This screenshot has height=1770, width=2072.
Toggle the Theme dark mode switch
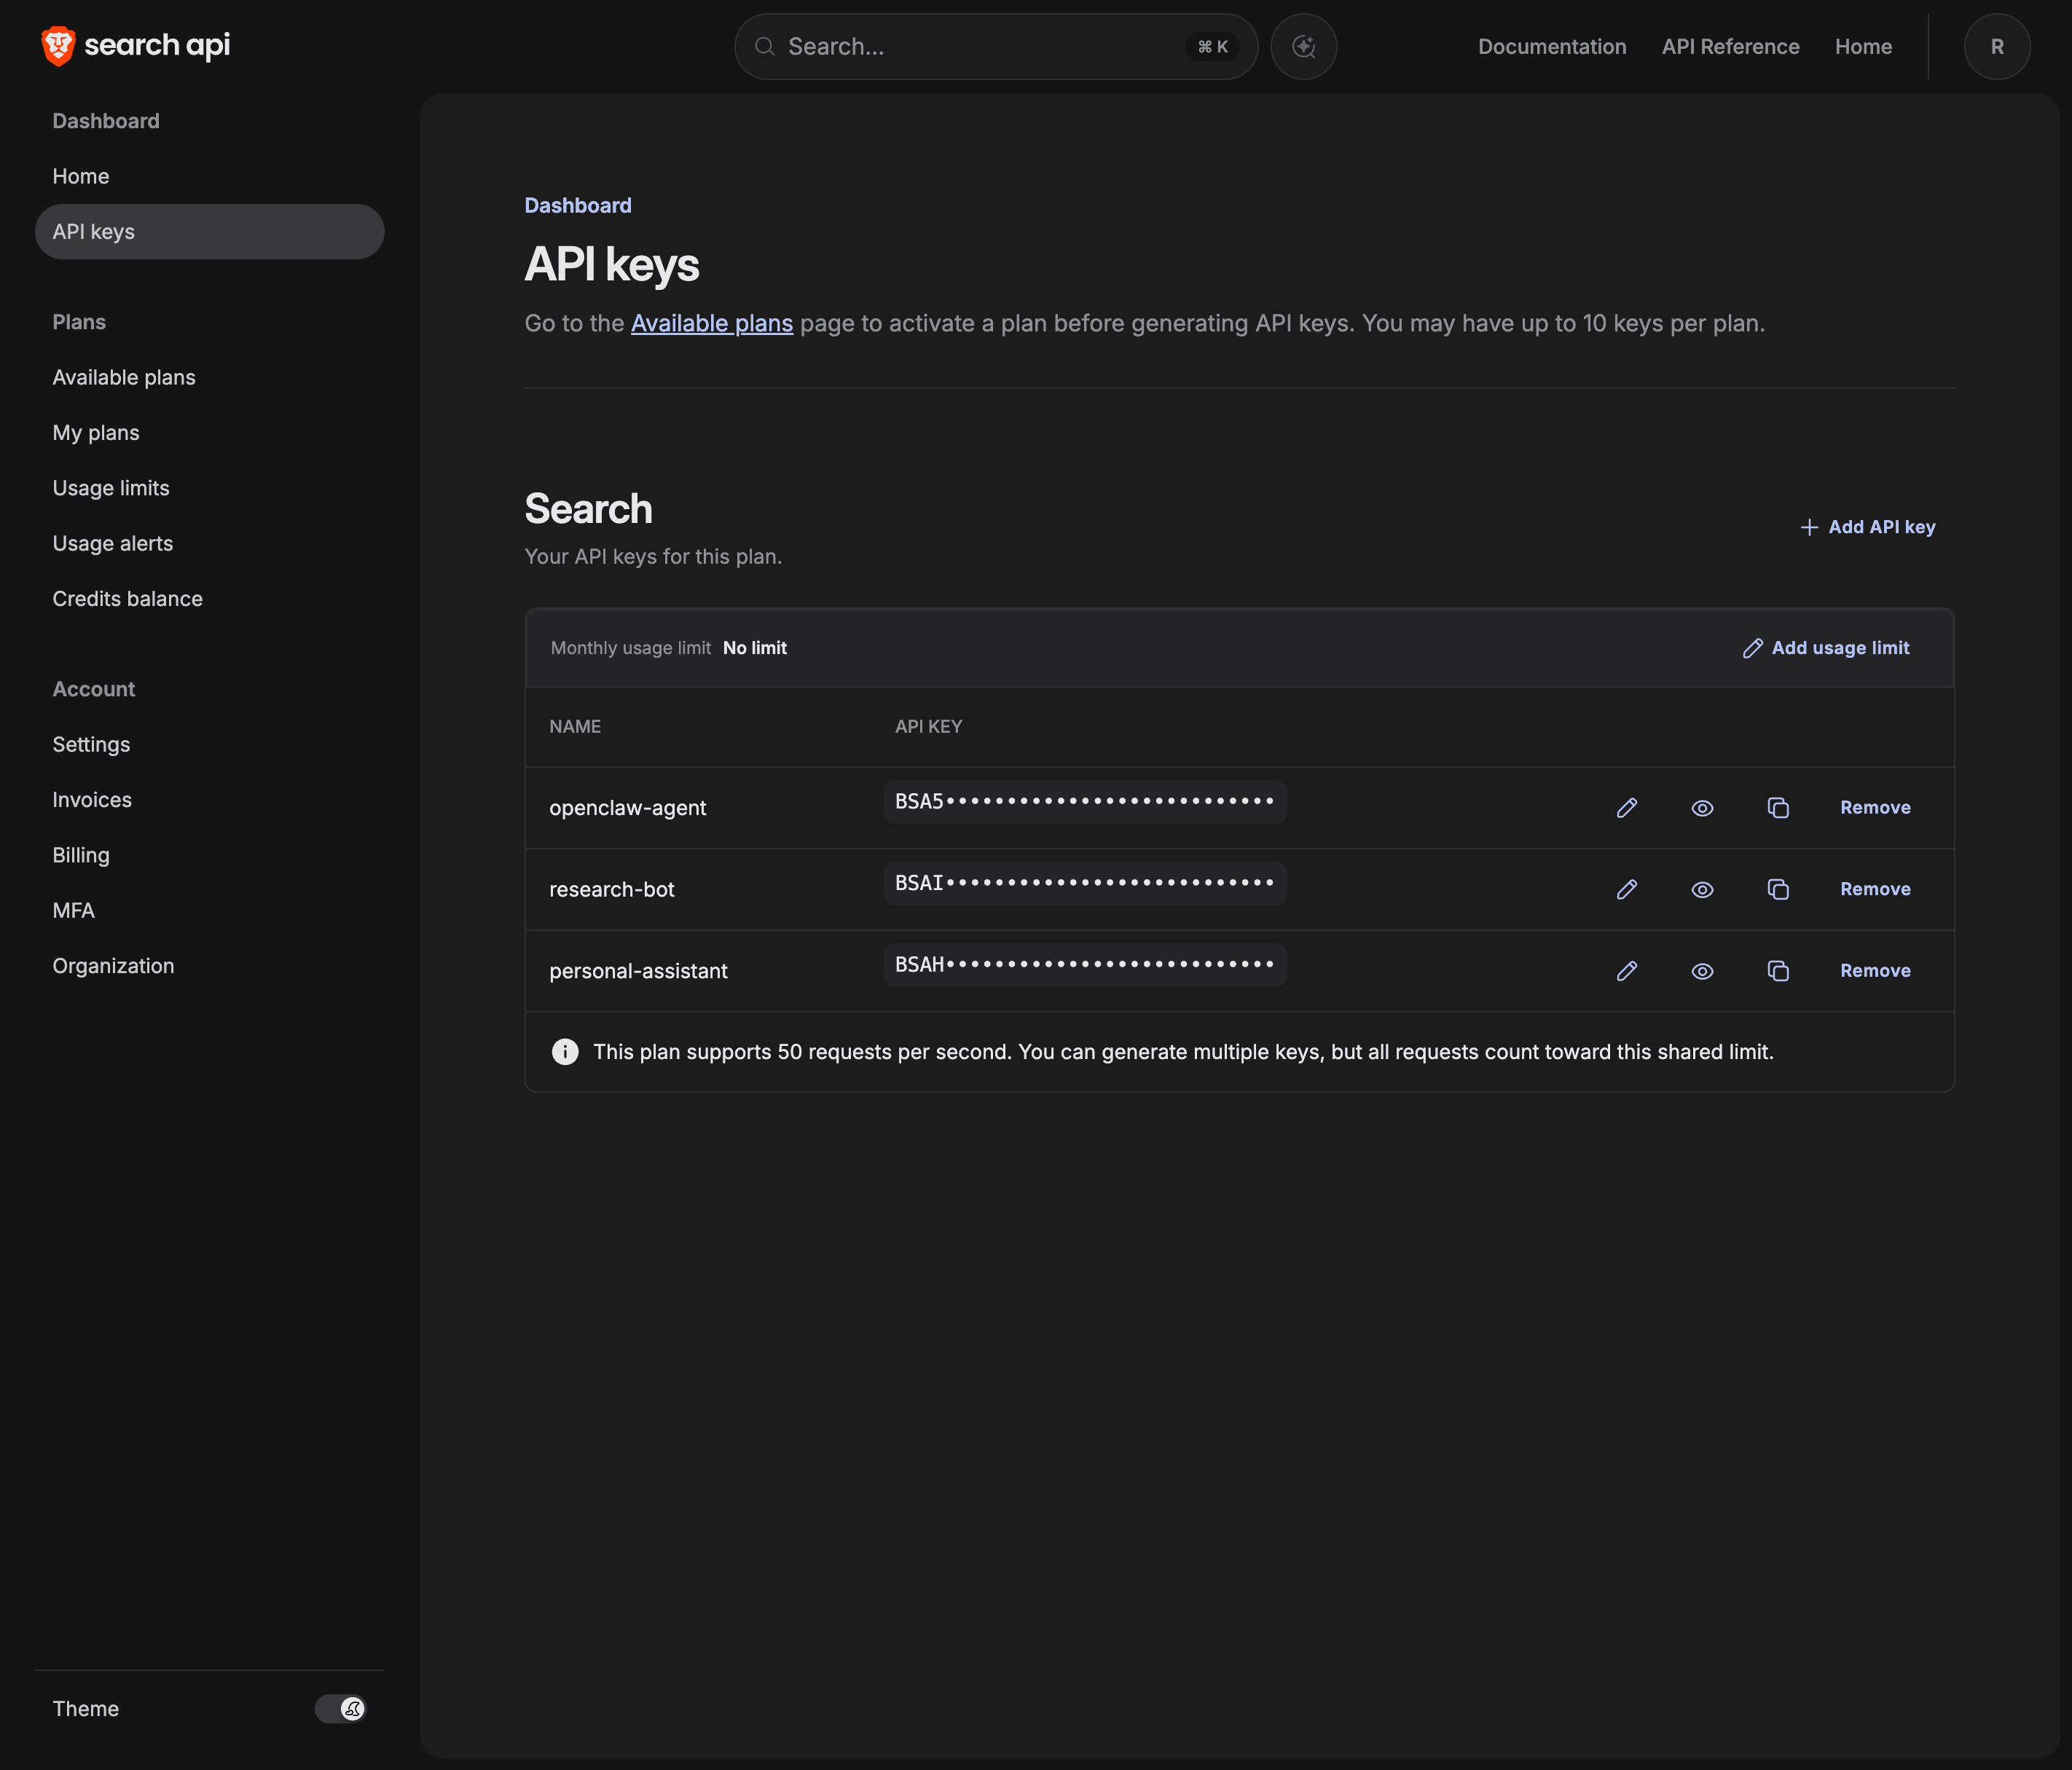coord(340,1709)
